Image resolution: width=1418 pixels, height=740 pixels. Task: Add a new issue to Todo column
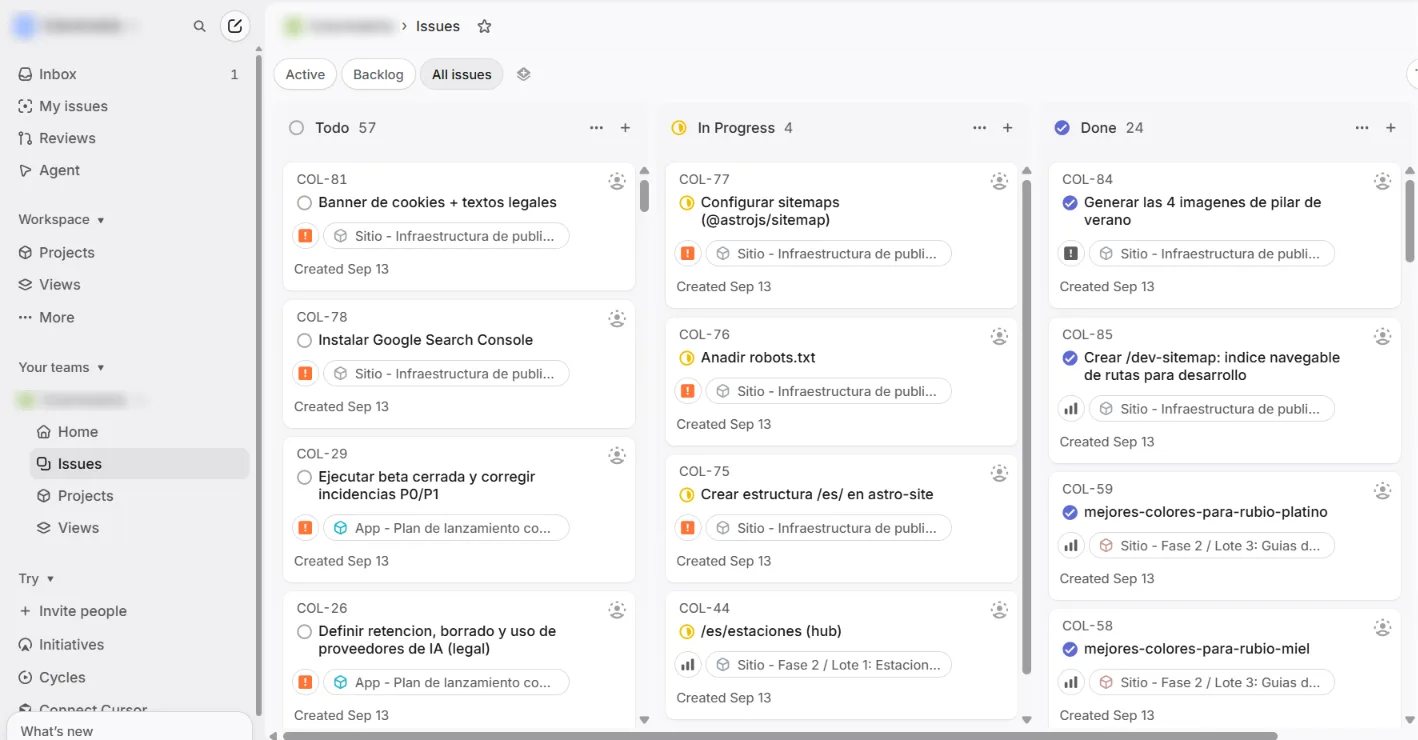pyautogui.click(x=626, y=128)
